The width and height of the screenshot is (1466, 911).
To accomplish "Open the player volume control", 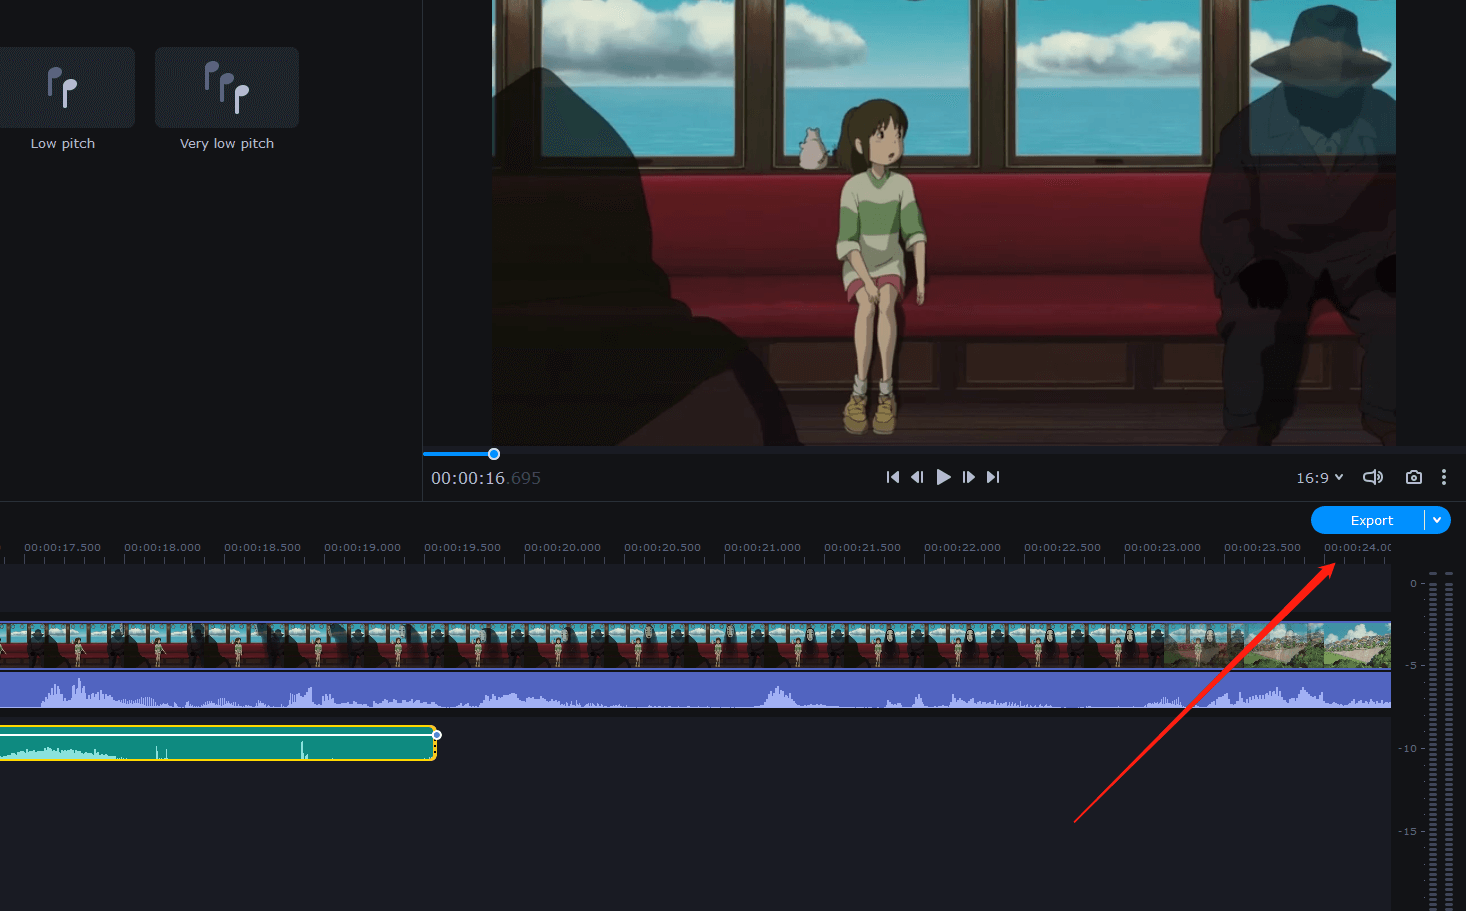I will pos(1373,477).
